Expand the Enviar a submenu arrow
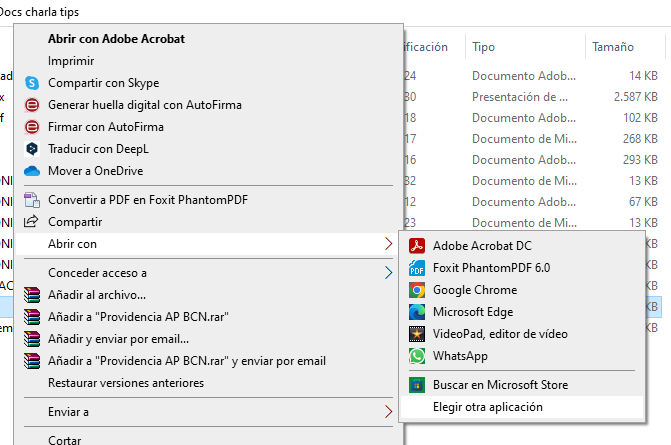The height and width of the screenshot is (445, 671). [388, 412]
